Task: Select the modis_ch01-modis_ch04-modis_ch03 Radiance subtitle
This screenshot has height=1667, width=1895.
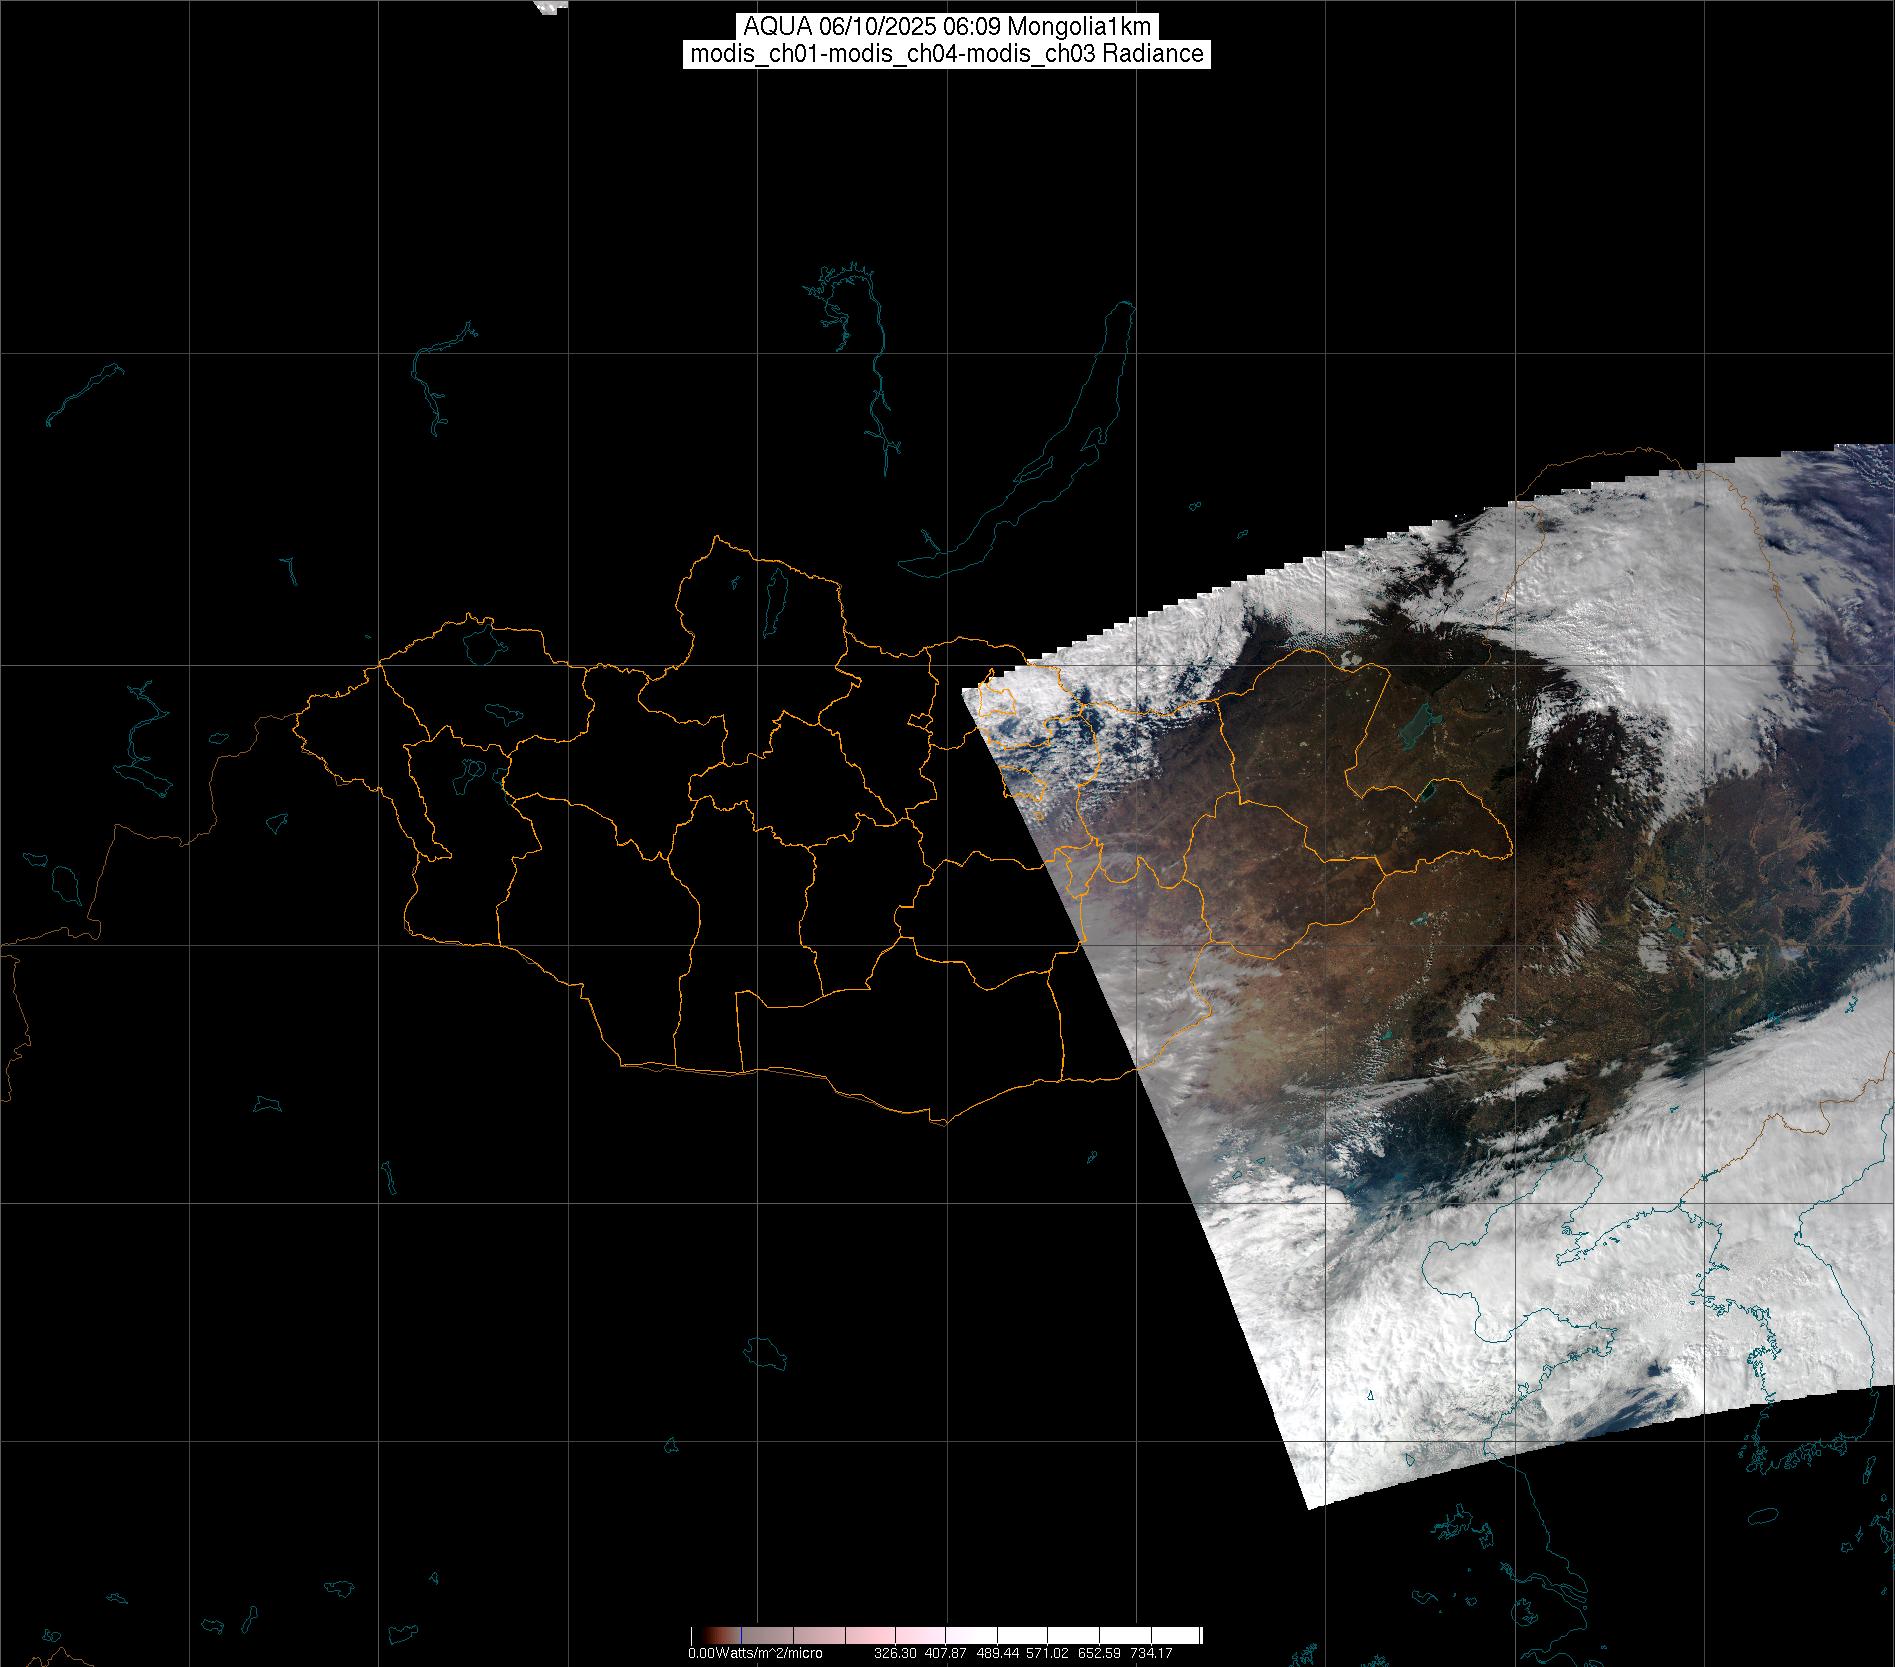Action: pos(946,54)
